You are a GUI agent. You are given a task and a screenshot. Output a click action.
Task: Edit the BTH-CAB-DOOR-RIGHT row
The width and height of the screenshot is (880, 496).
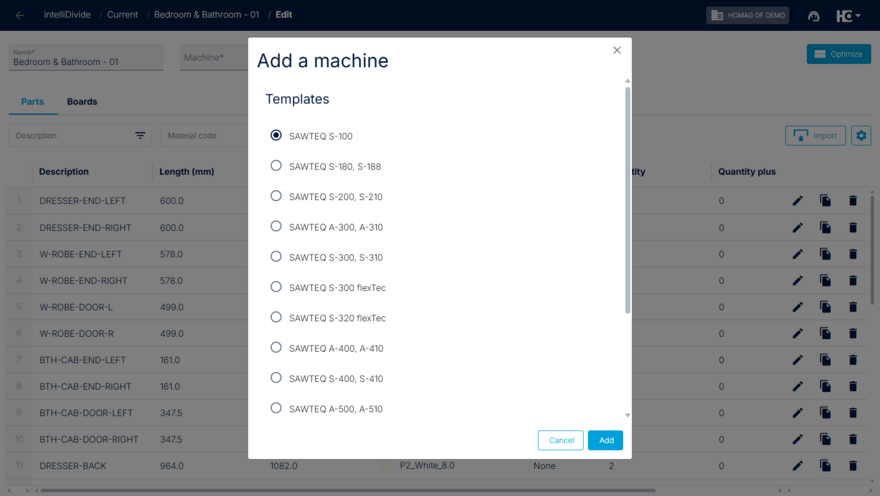click(x=798, y=439)
